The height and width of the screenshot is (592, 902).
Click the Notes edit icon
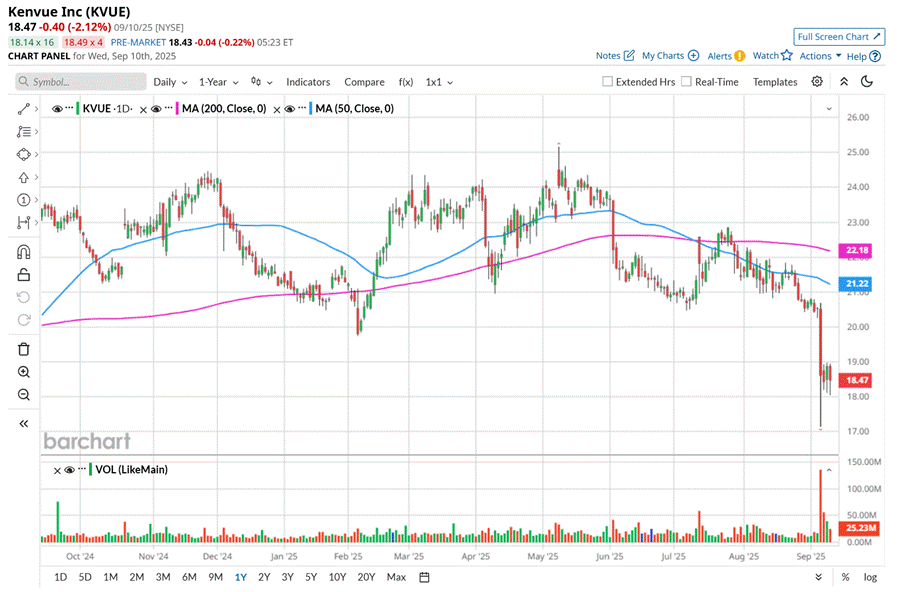tap(629, 56)
